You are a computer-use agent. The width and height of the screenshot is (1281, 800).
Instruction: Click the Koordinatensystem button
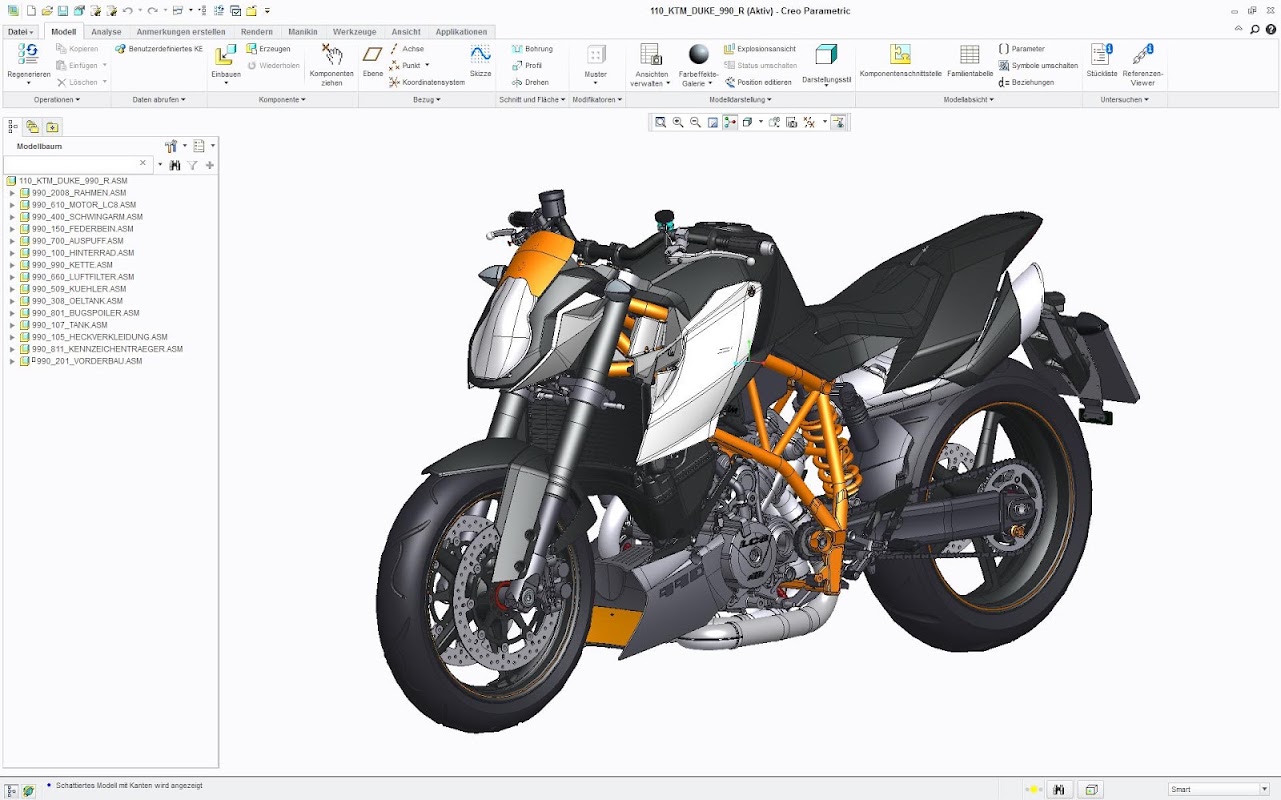(427, 82)
